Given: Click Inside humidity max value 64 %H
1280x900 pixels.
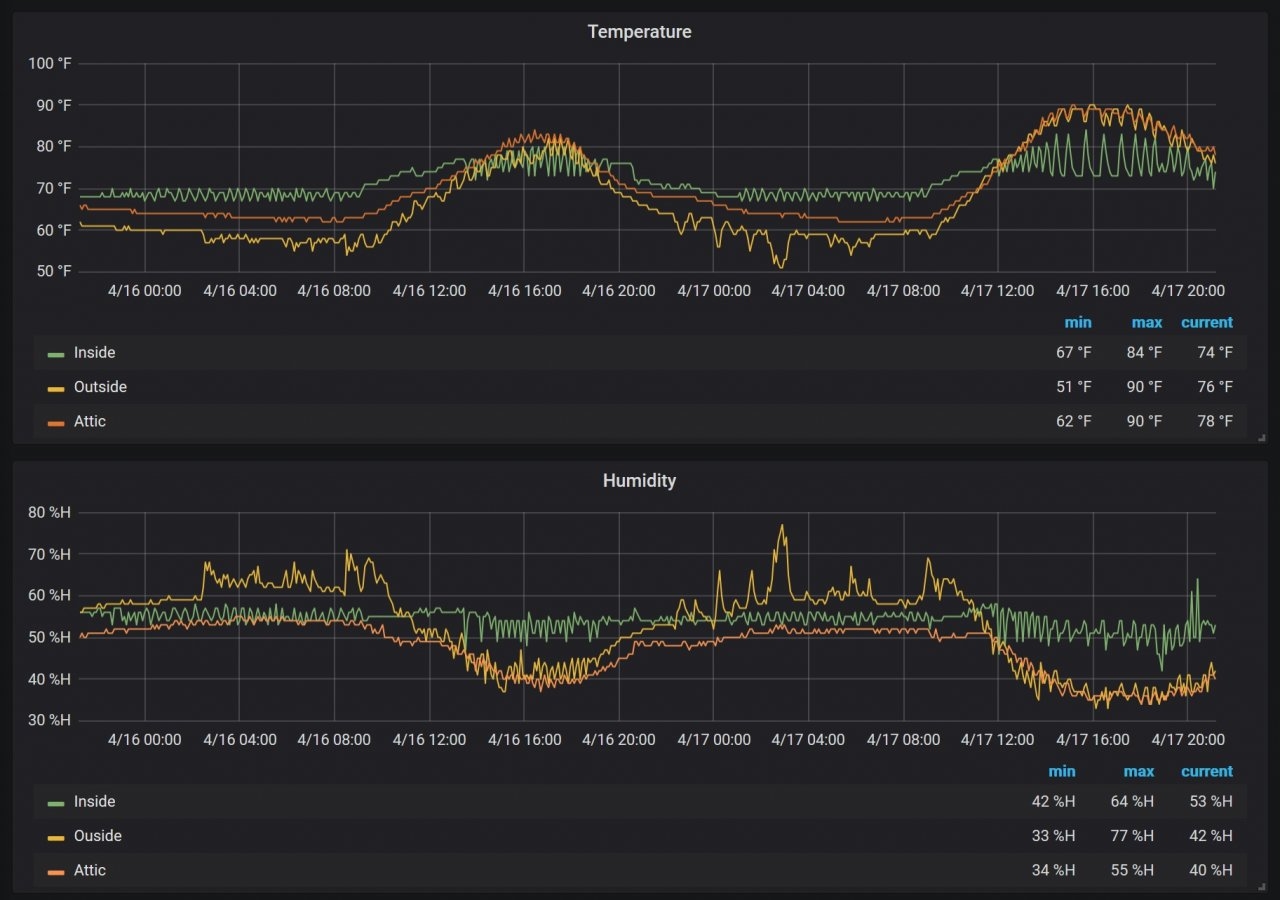Looking at the screenshot, I should [1132, 802].
